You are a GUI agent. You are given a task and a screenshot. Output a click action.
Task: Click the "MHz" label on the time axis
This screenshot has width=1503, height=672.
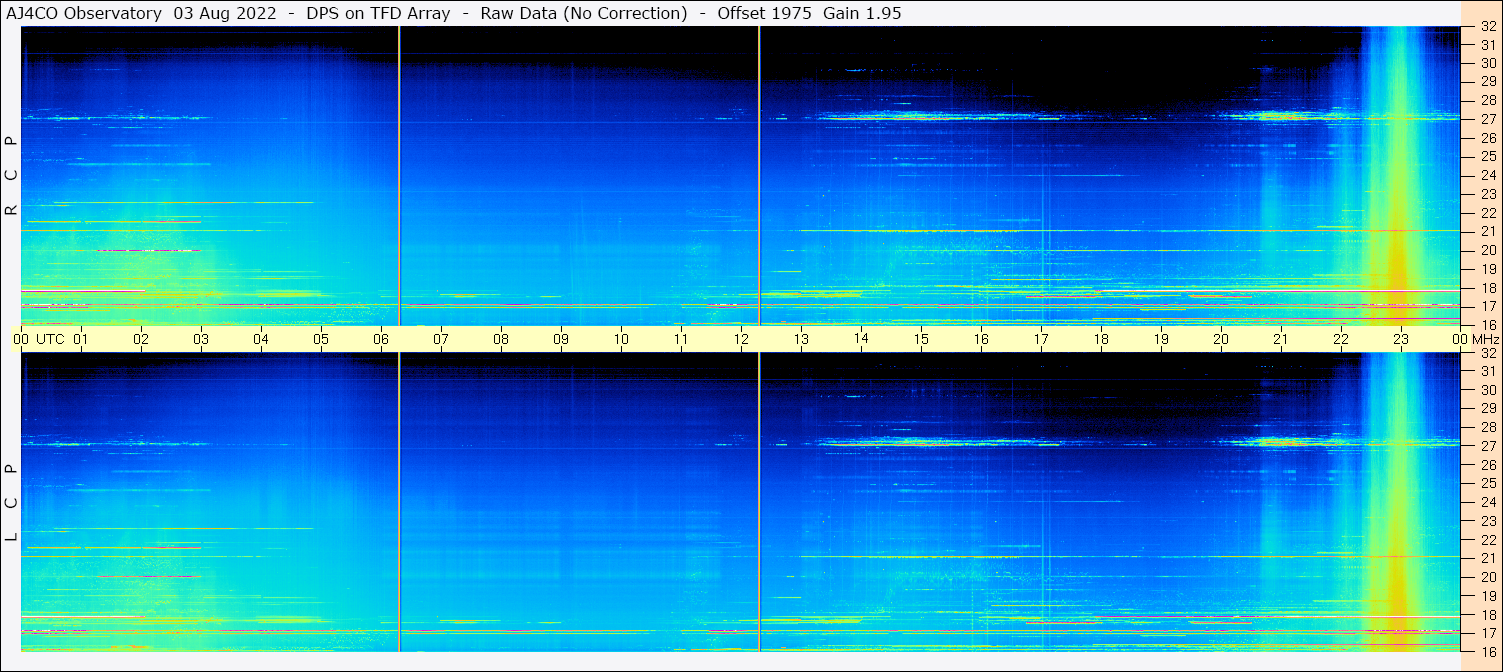pyautogui.click(x=1485, y=339)
